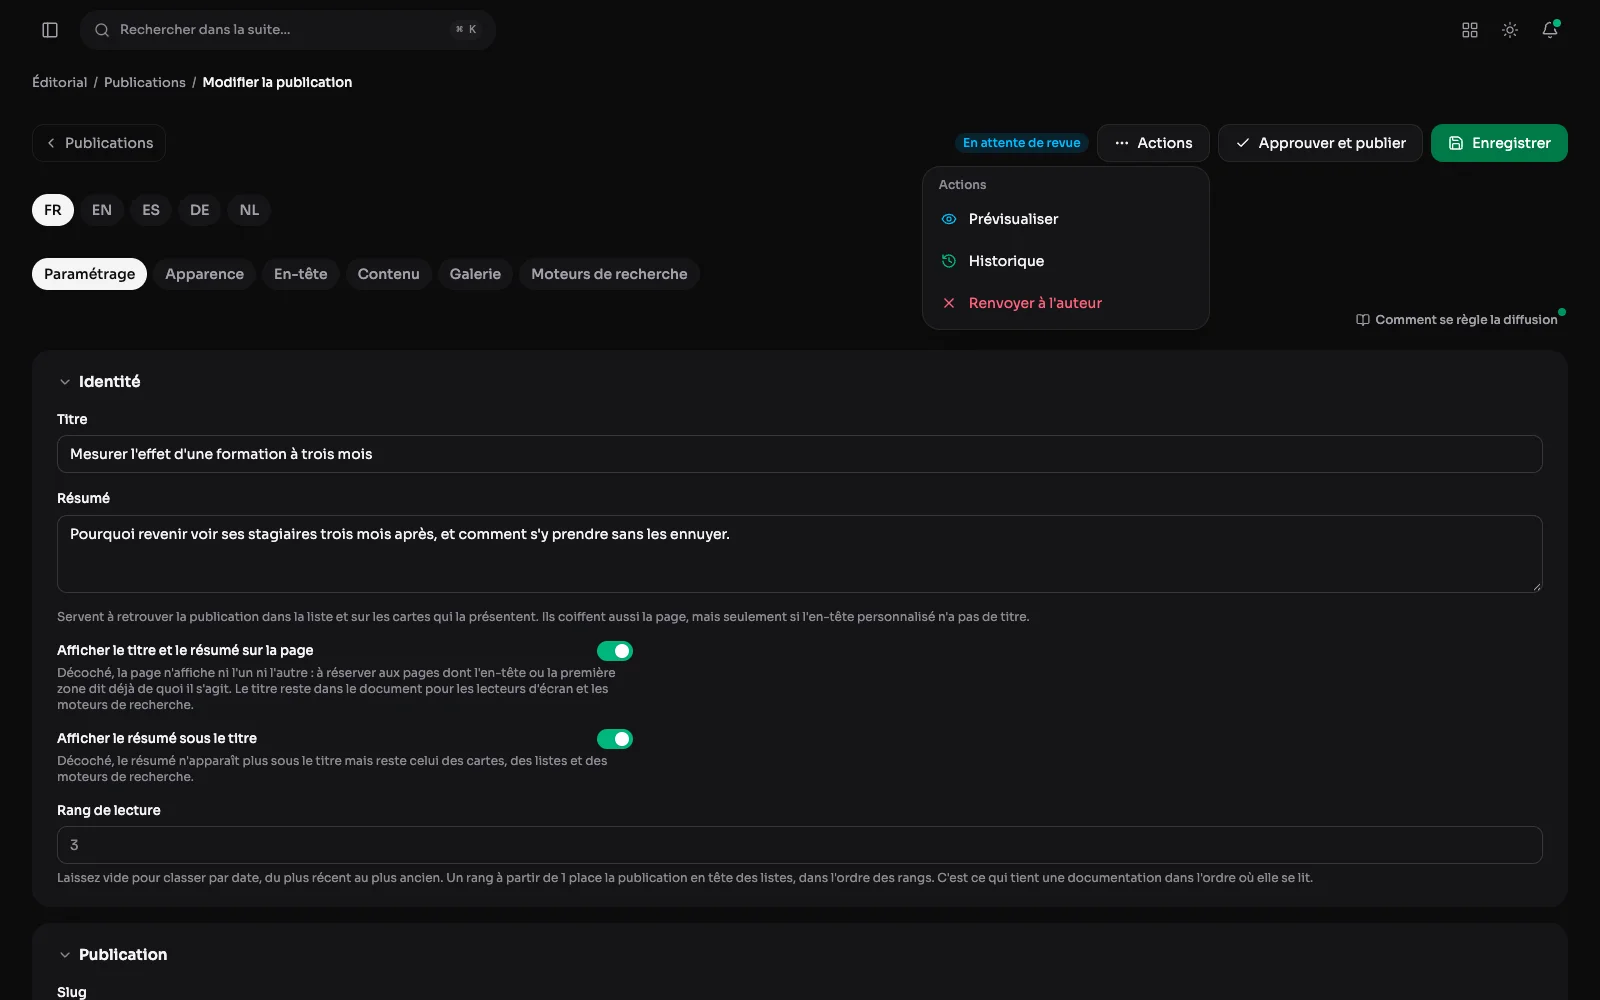Open the Galerie tab
The height and width of the screenshot is (1000, 1600).
475,274
